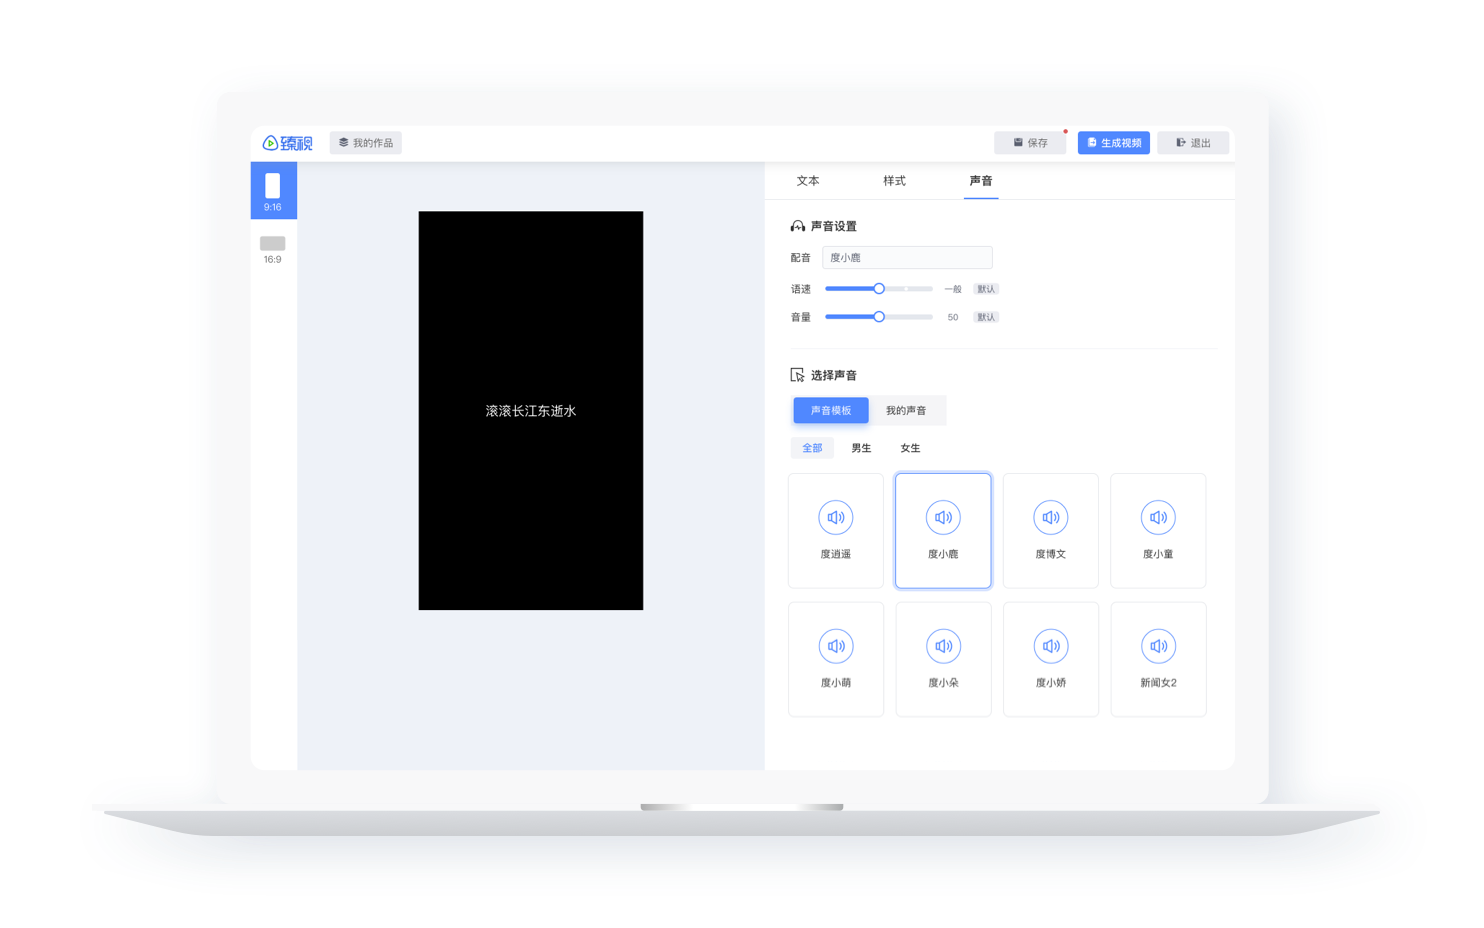
Task: Open the 样式 tab
Action: click(894, 181)
